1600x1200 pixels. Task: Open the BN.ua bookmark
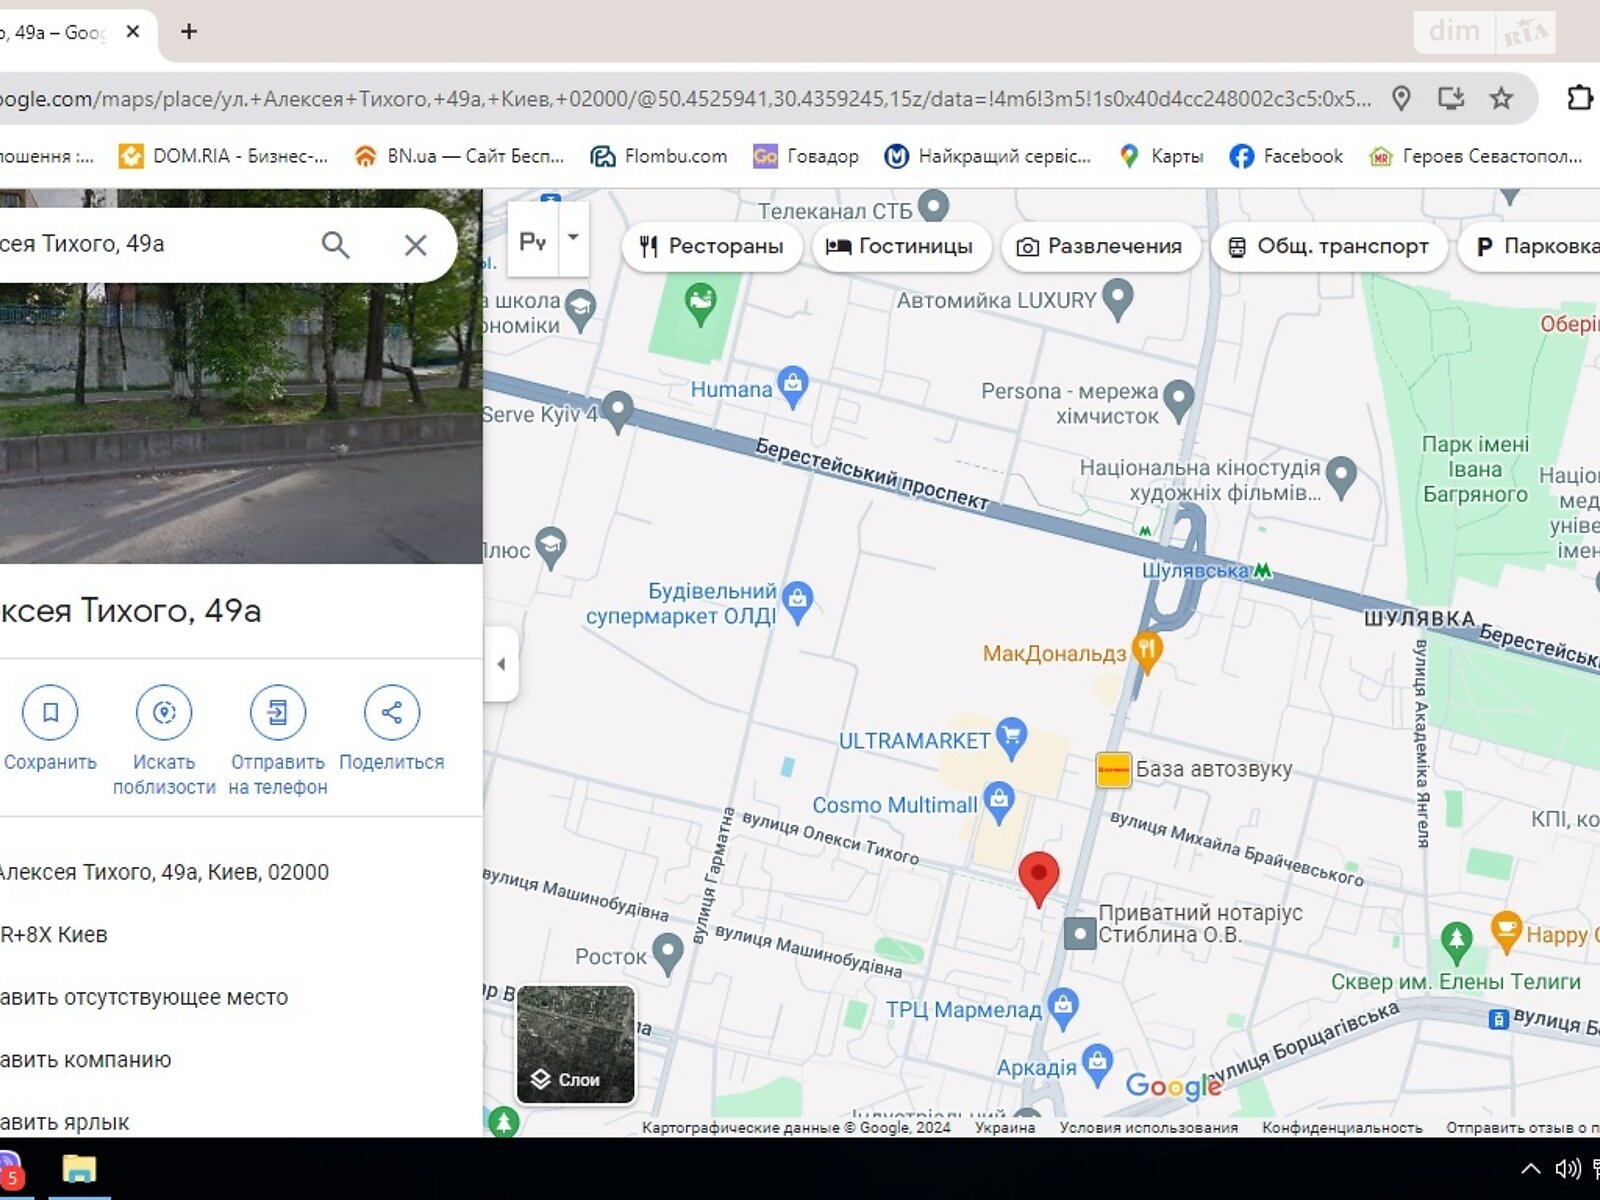[x=459, y=156]
